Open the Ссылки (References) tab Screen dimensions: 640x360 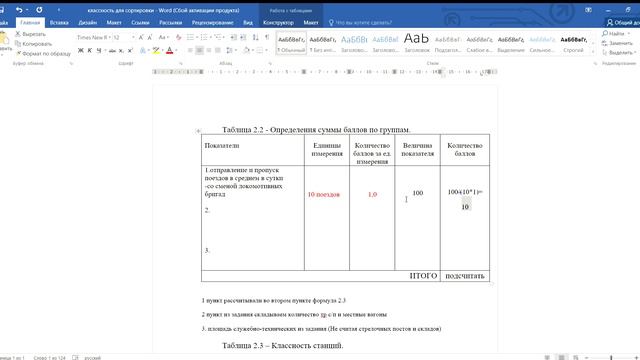tap(140, 22)
